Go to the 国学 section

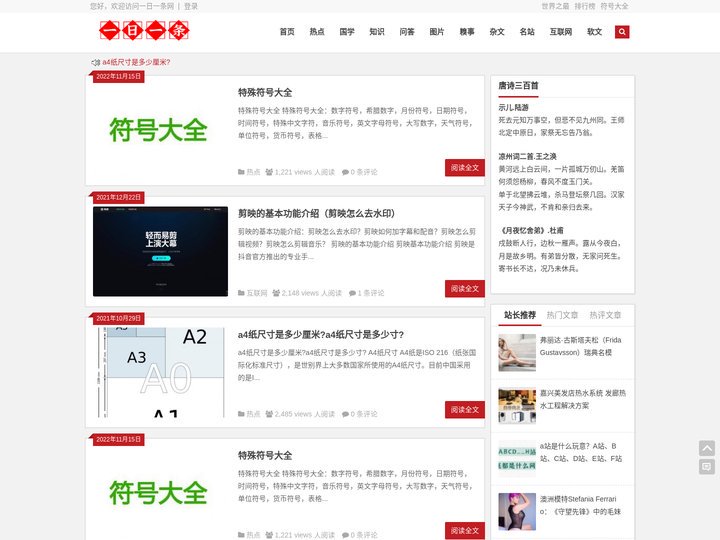click(347, 32)
